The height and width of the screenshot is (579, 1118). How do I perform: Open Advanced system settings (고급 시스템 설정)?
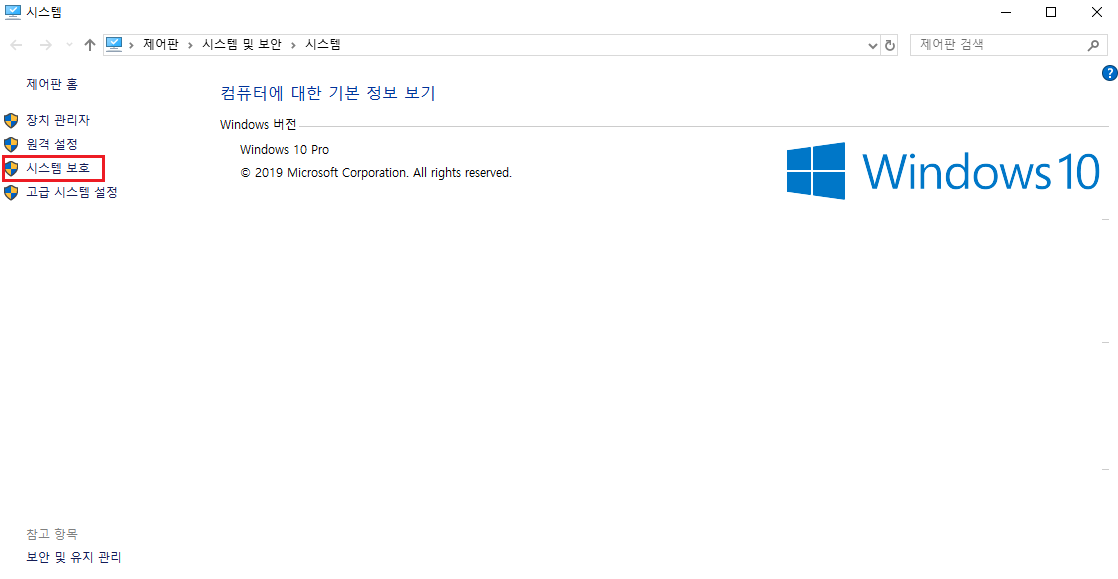(x=71, y=193)
